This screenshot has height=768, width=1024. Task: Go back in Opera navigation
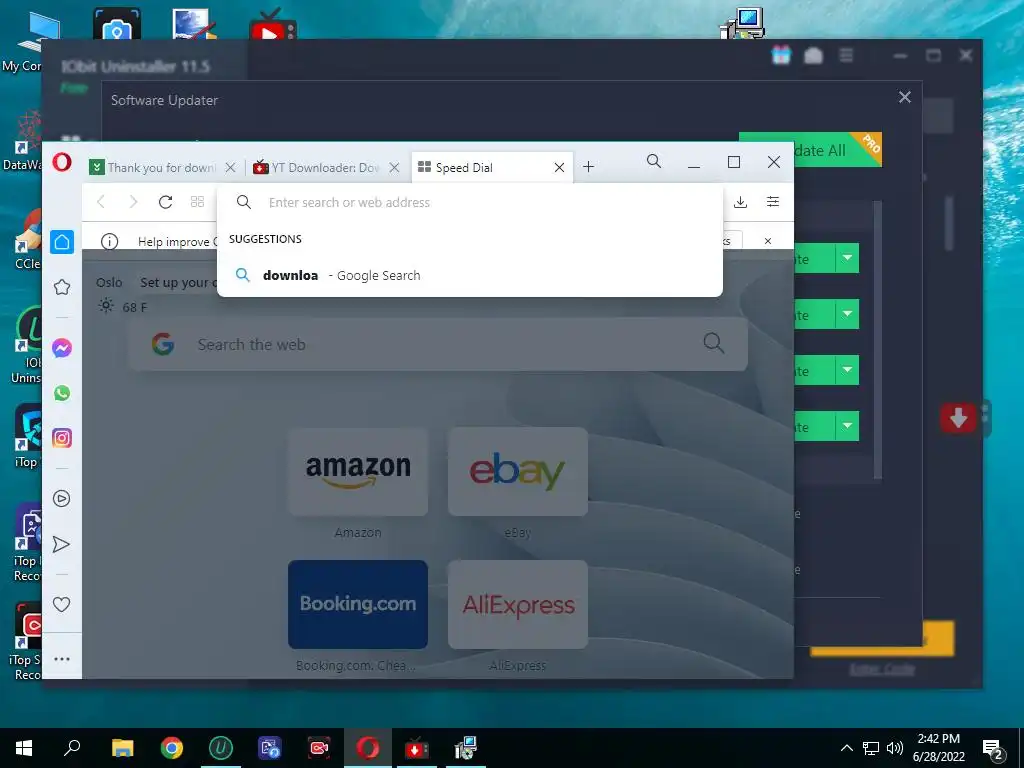(x=101, y=202)
